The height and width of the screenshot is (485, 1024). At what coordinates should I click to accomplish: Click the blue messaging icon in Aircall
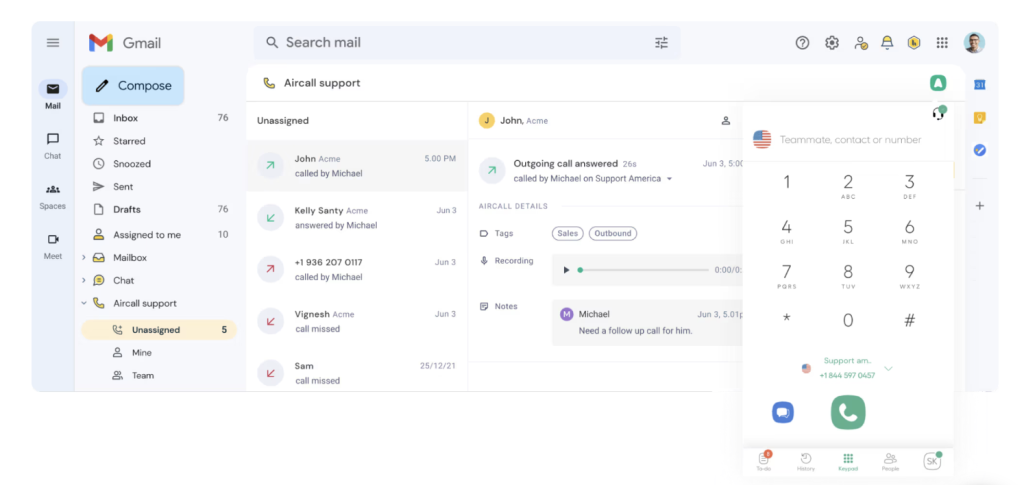782,413
